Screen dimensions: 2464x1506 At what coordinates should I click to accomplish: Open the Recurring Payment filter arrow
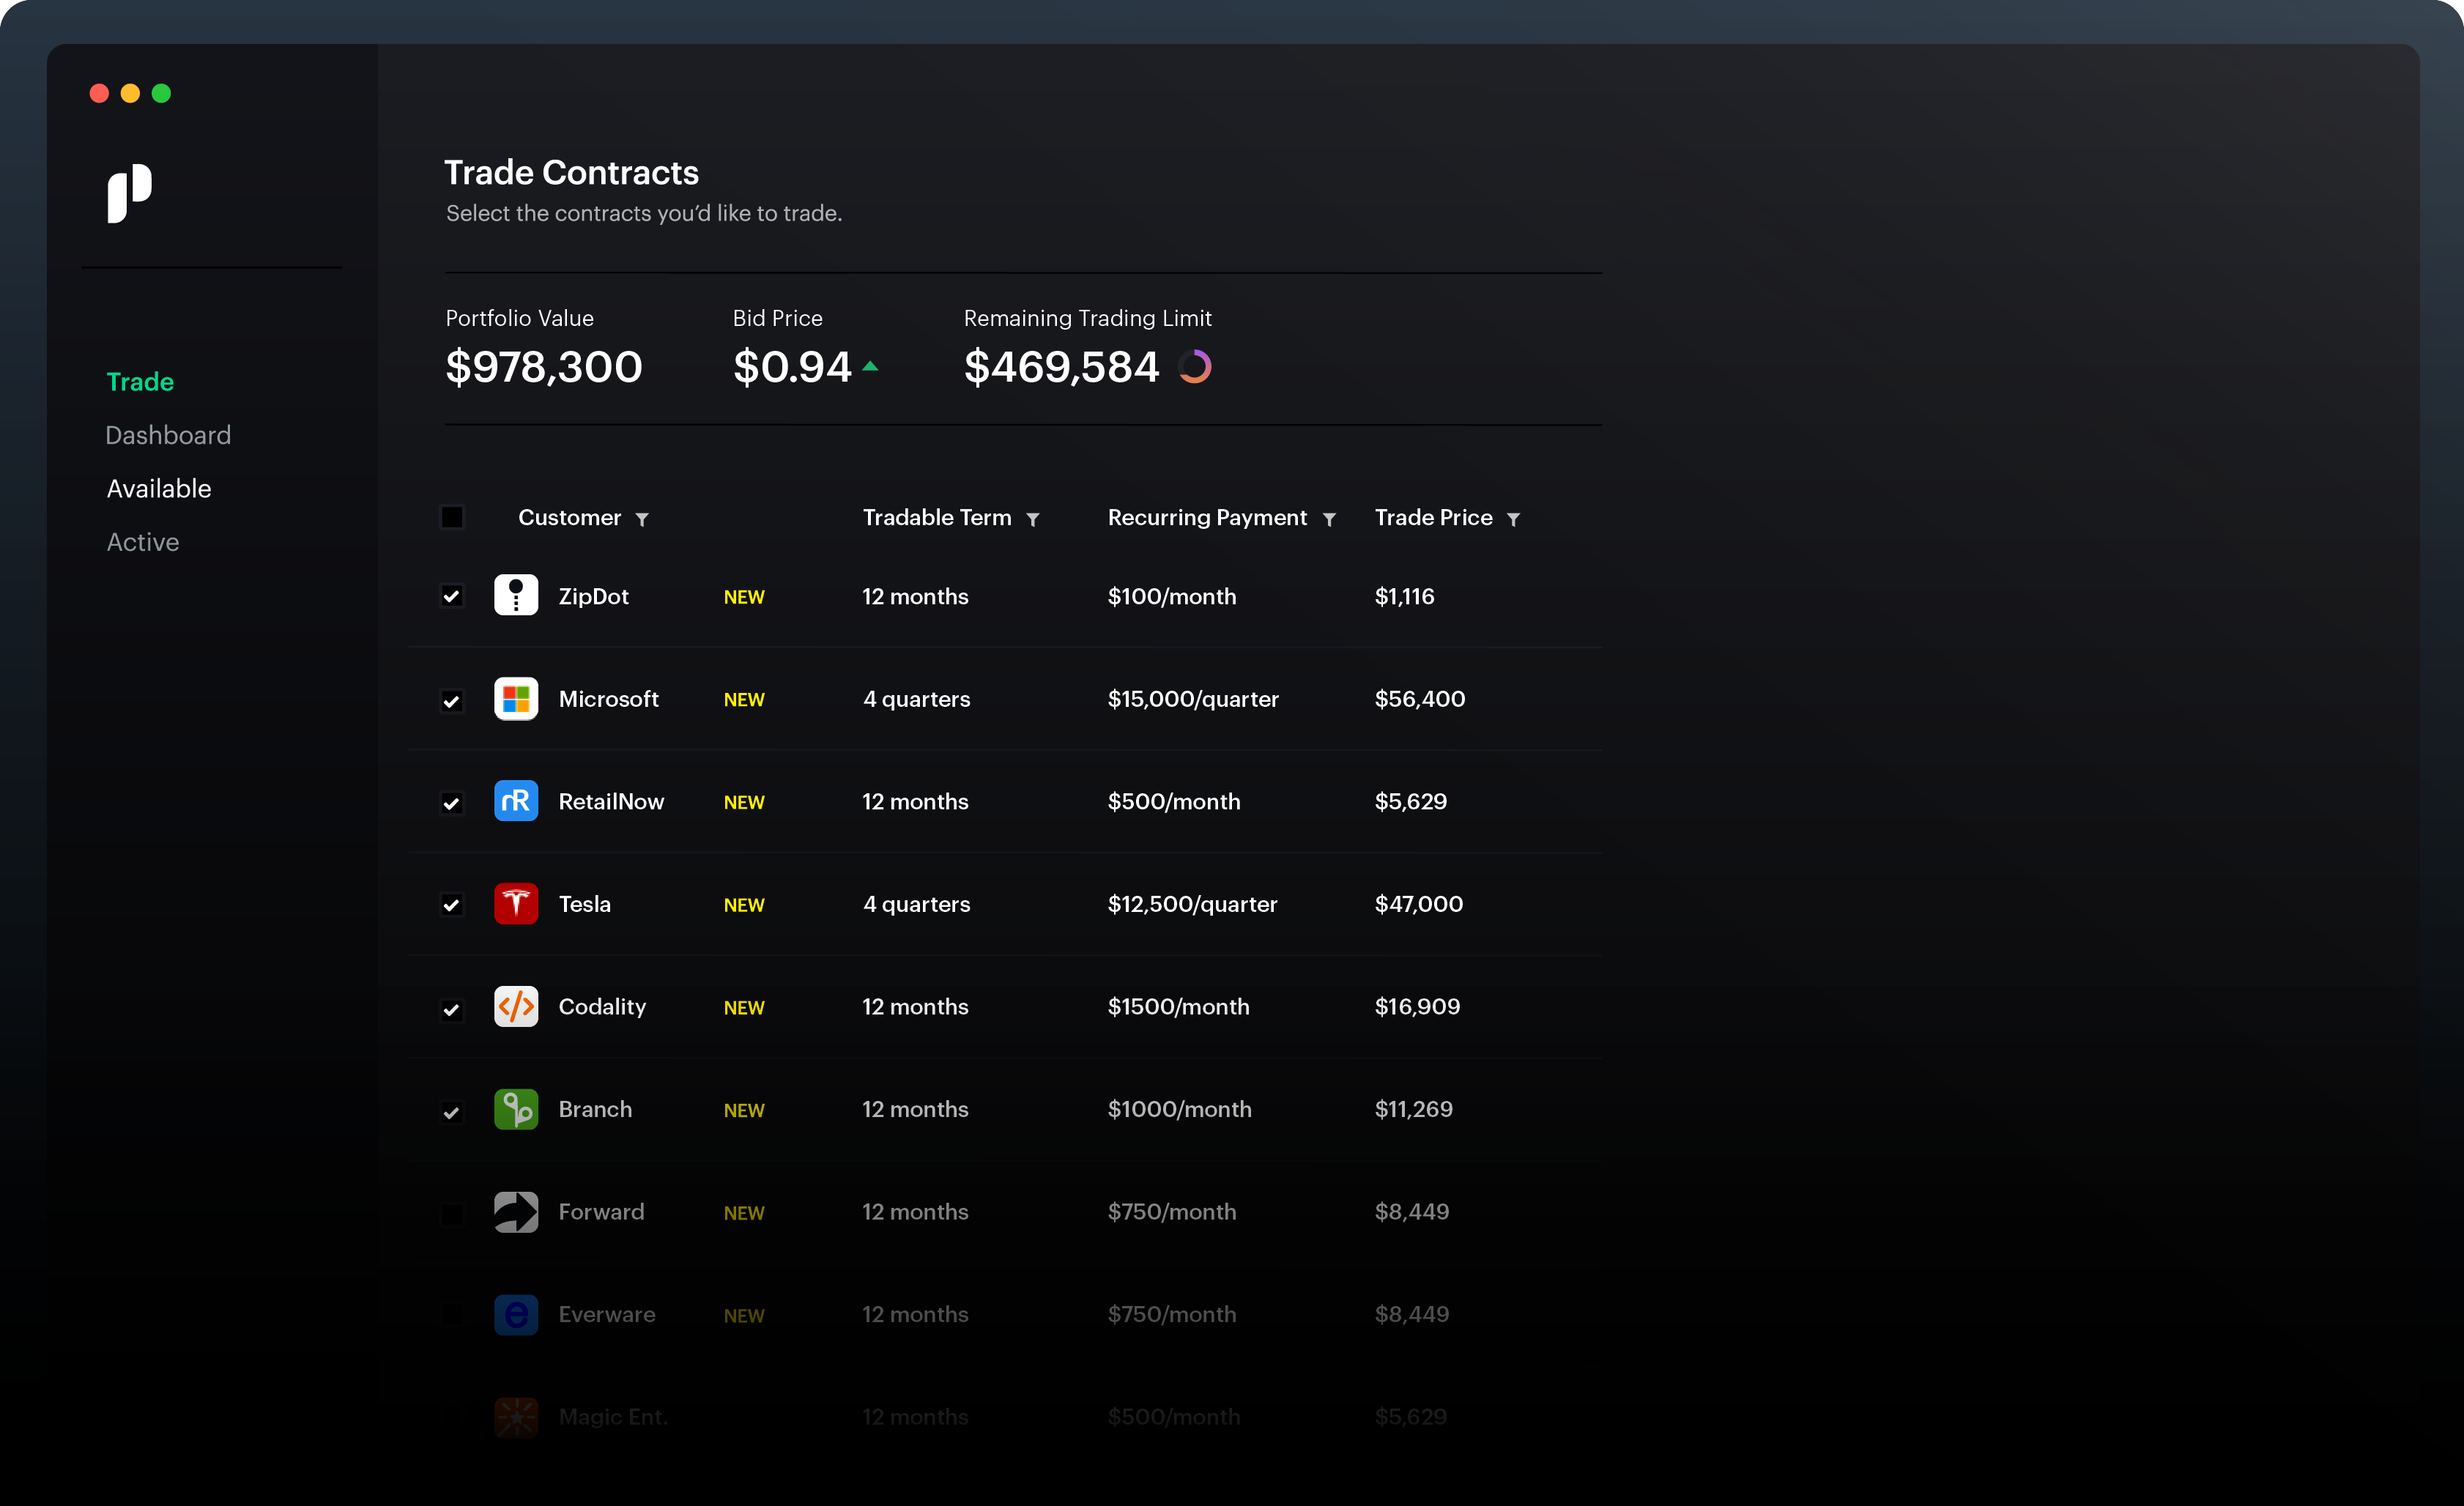pos(1329,519)
